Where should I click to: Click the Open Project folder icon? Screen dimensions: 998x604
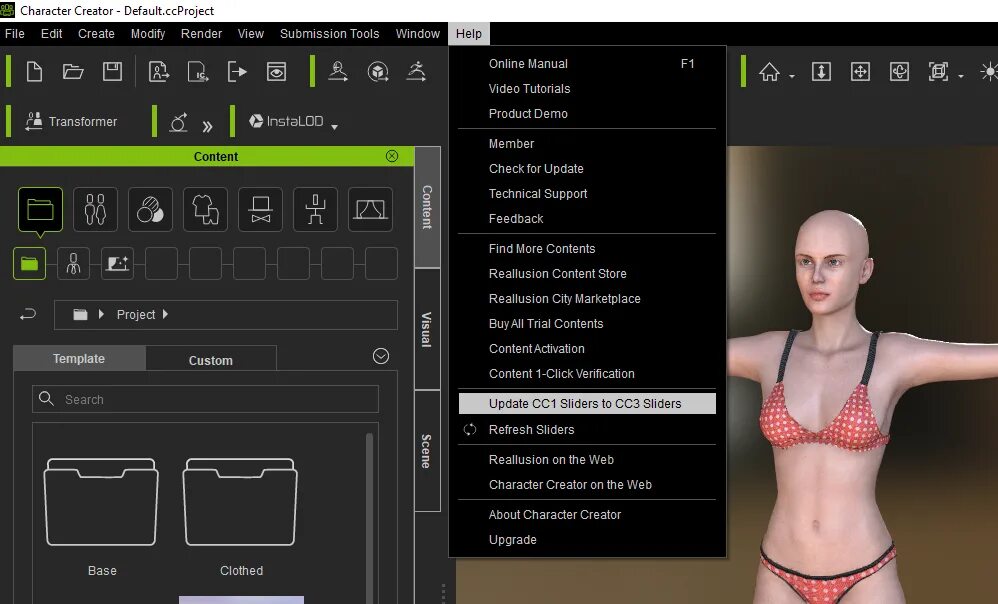[73, 71]
